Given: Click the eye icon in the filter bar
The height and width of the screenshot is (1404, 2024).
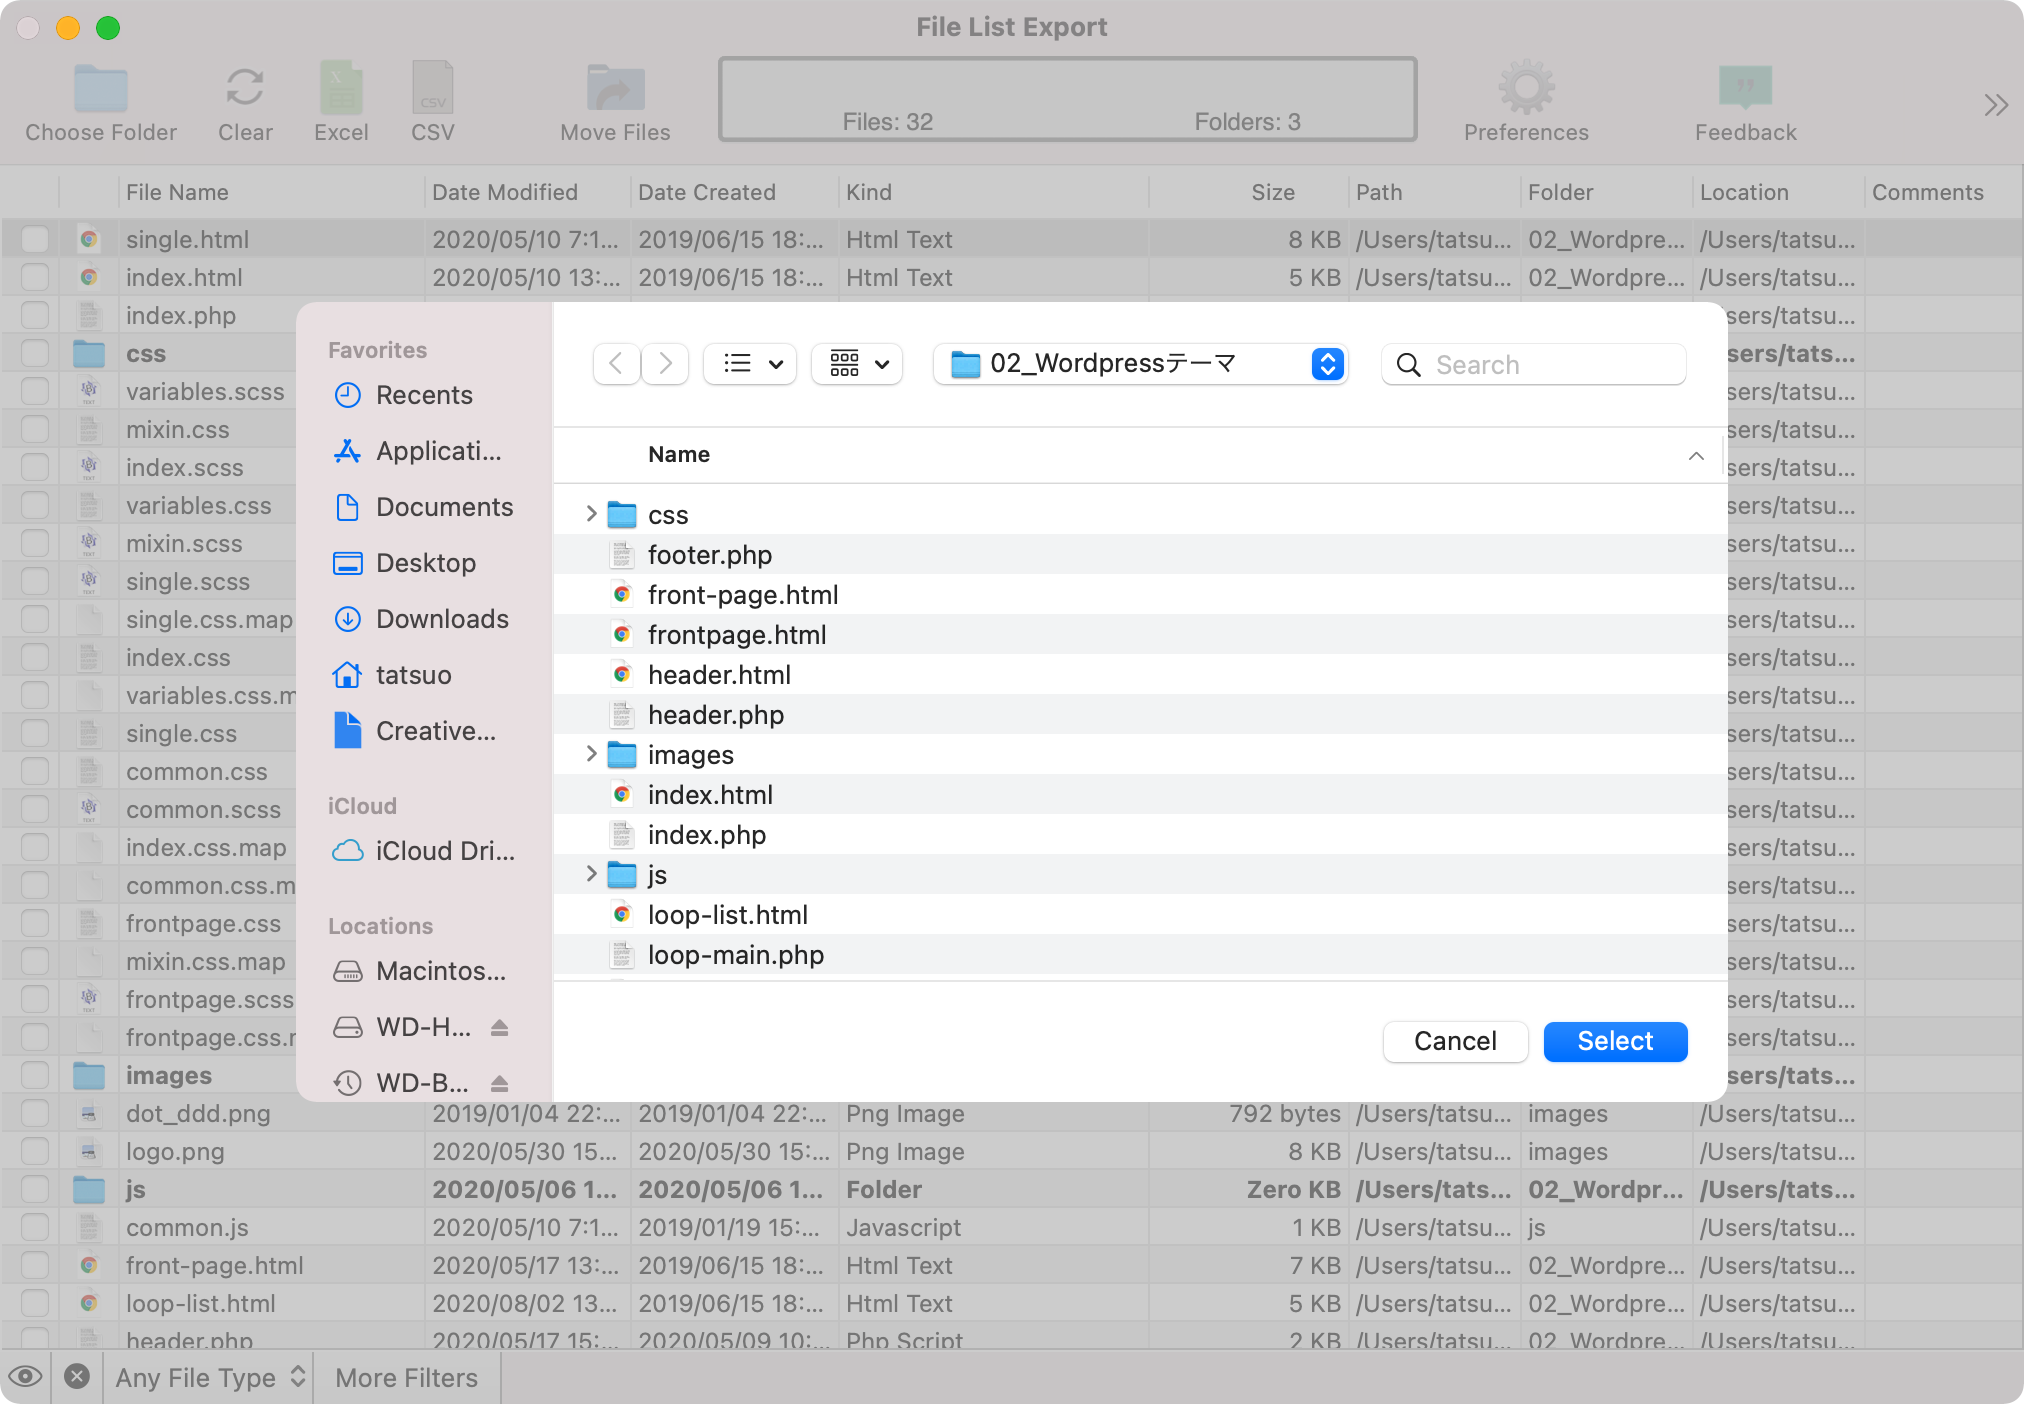Looking at the screenshot, I should (25, 1377).
